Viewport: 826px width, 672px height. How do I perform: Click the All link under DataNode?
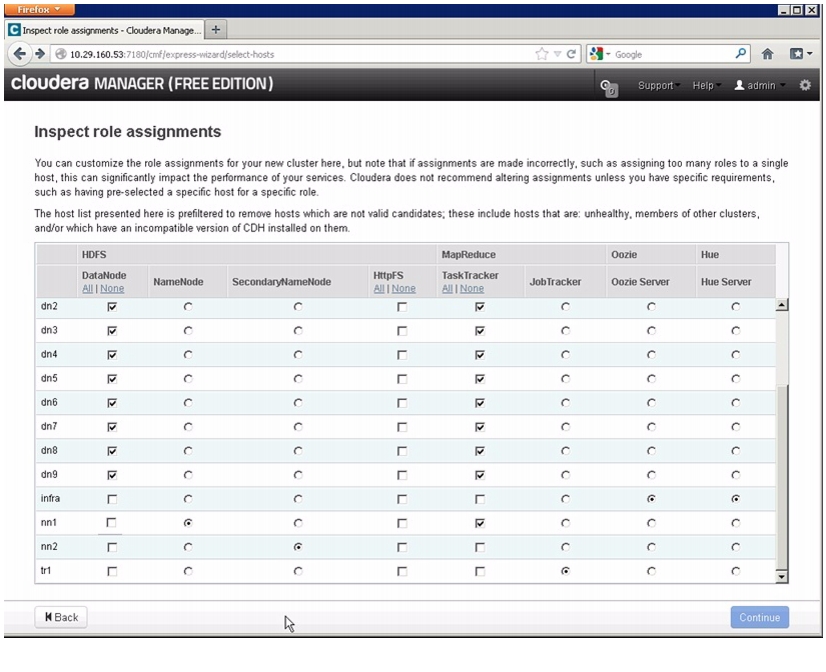(x=87, y=289)
